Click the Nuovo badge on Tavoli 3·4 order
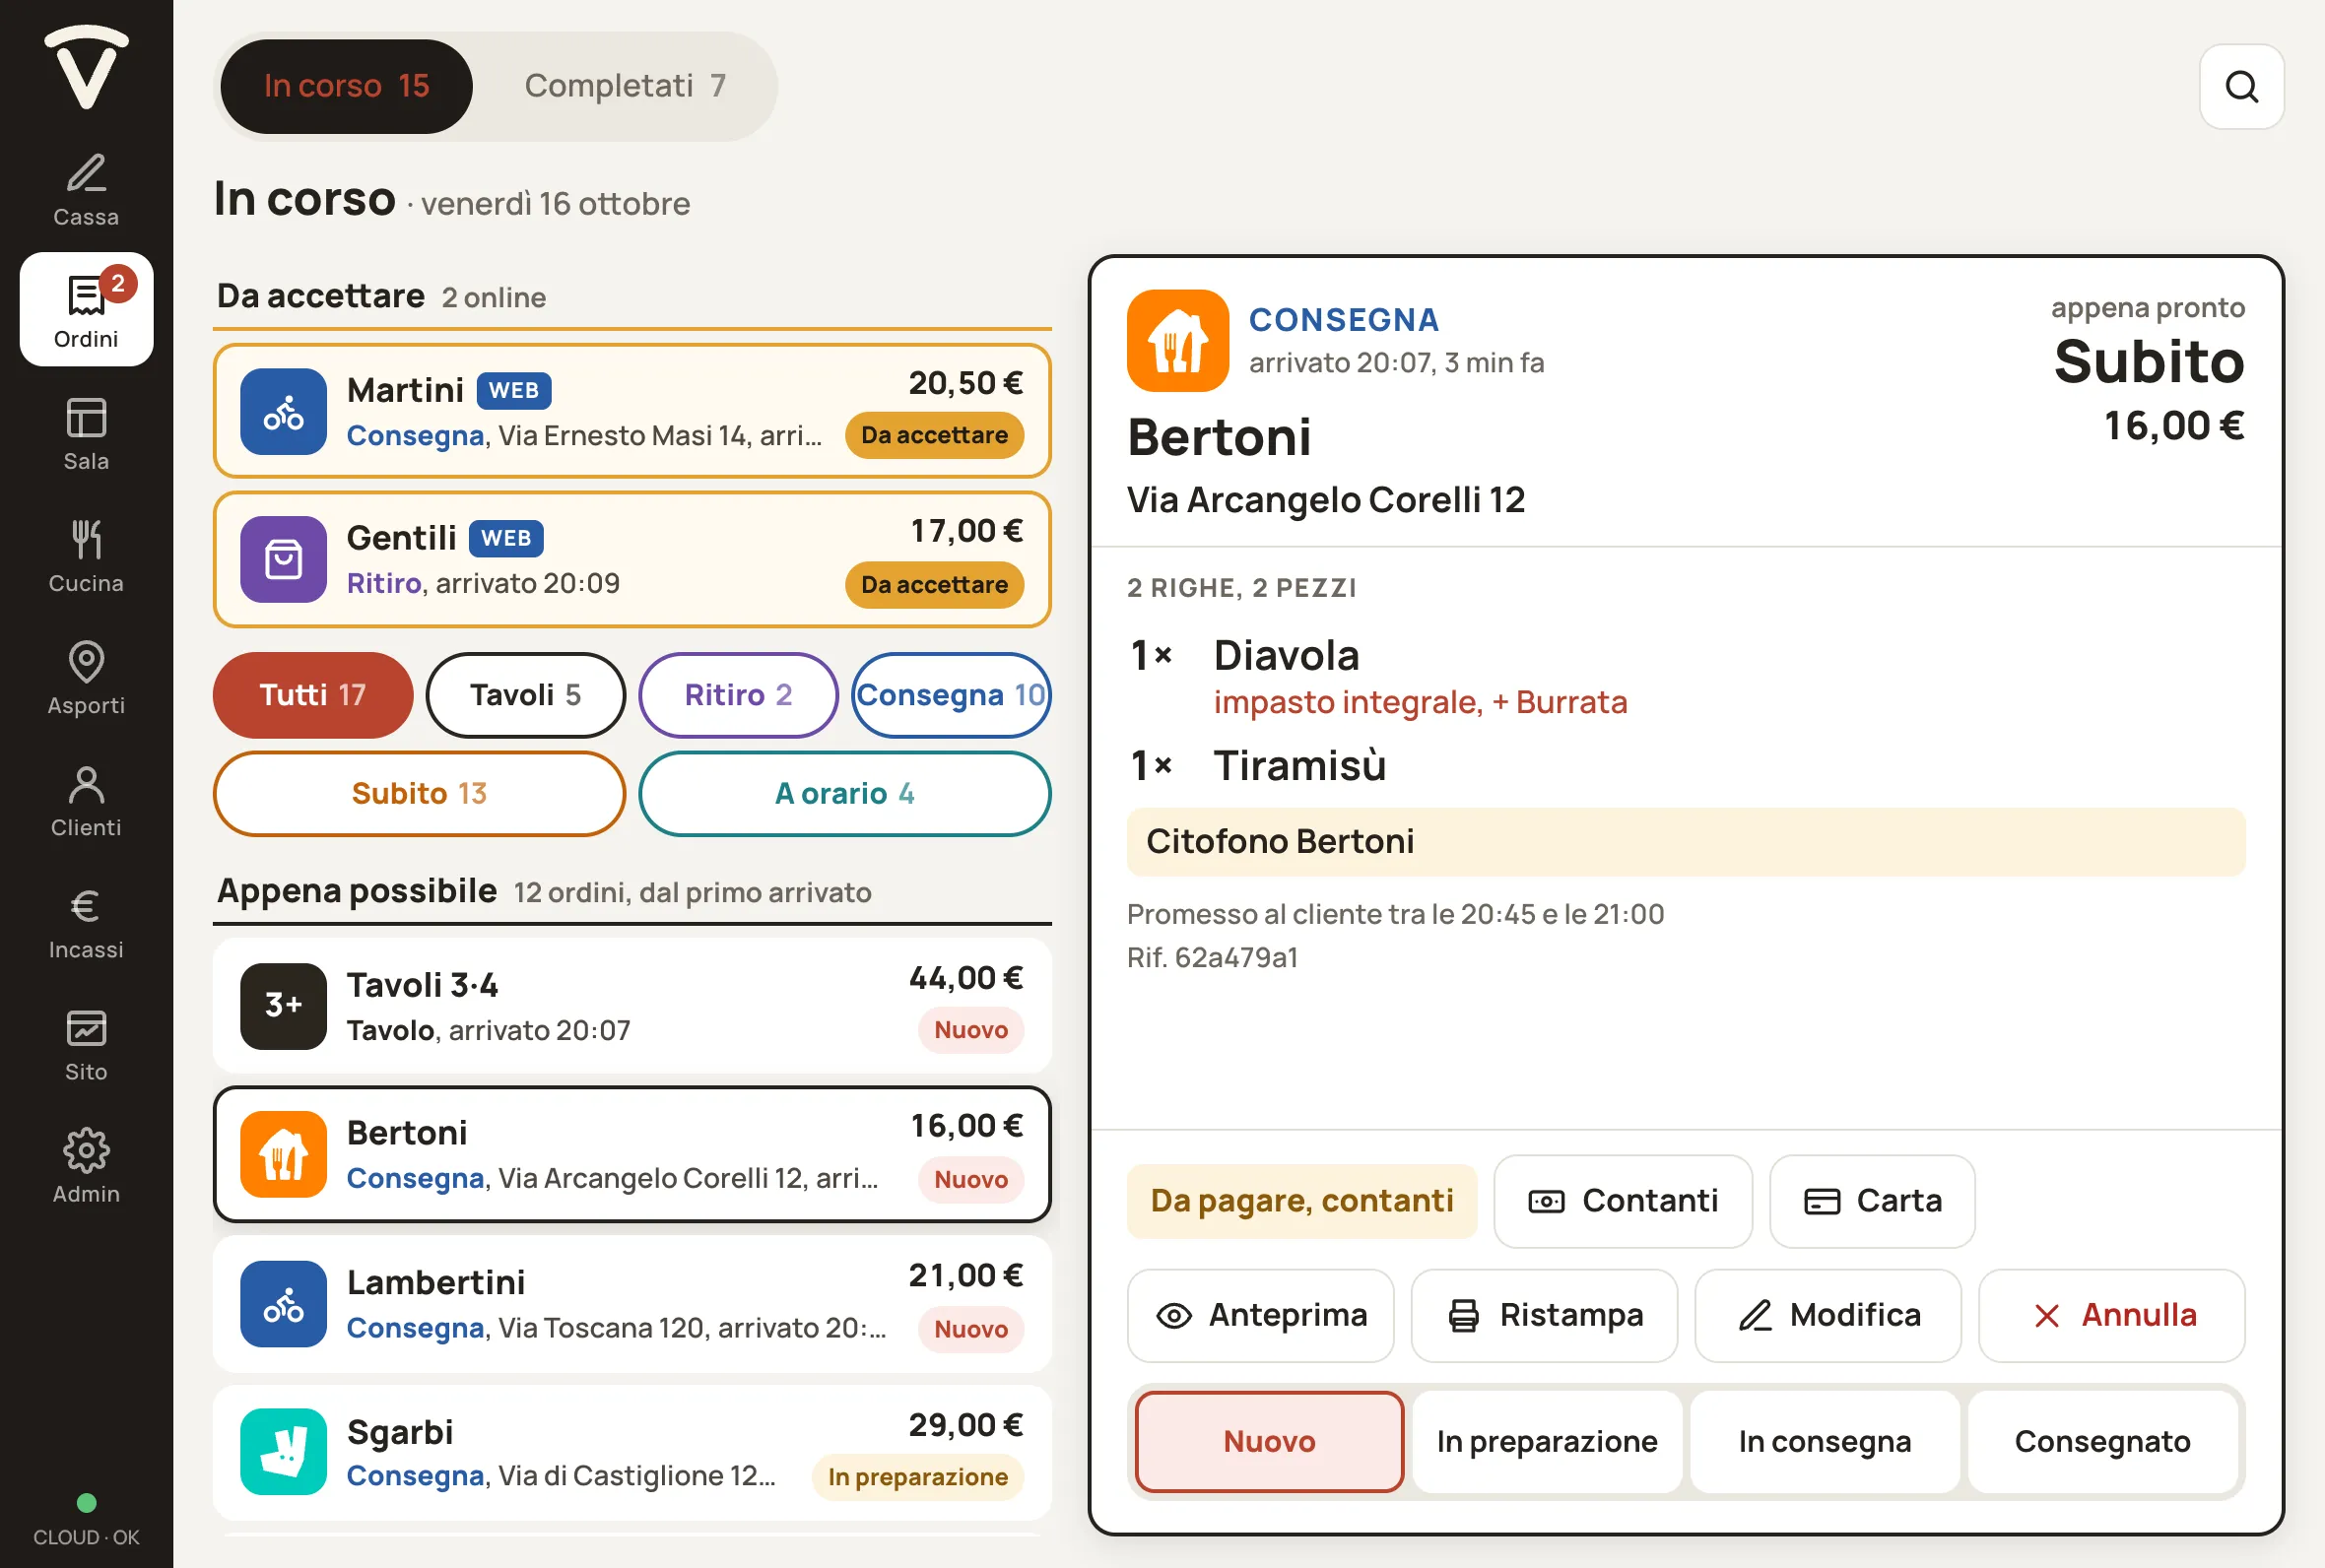Viewport: 2325px width, 1568px height. (x=970, y=1030)
